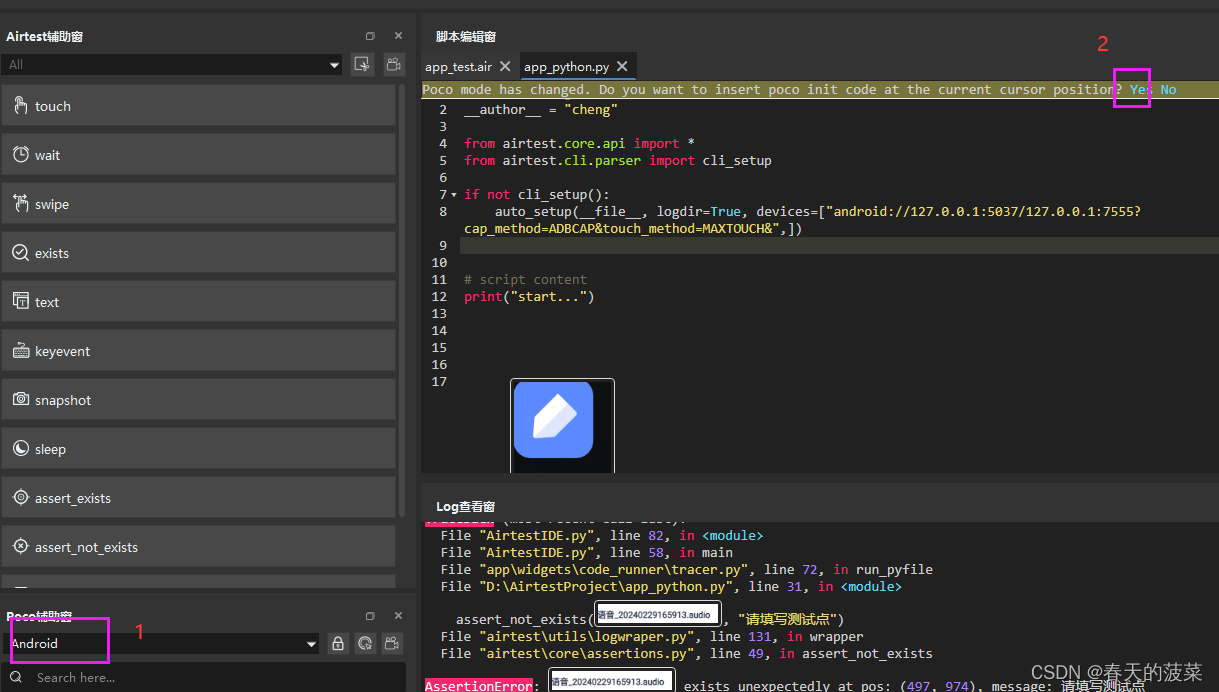Click the Poco record camera icon
This screenshot has width=1219, height=692.
(x=394, y=644)
